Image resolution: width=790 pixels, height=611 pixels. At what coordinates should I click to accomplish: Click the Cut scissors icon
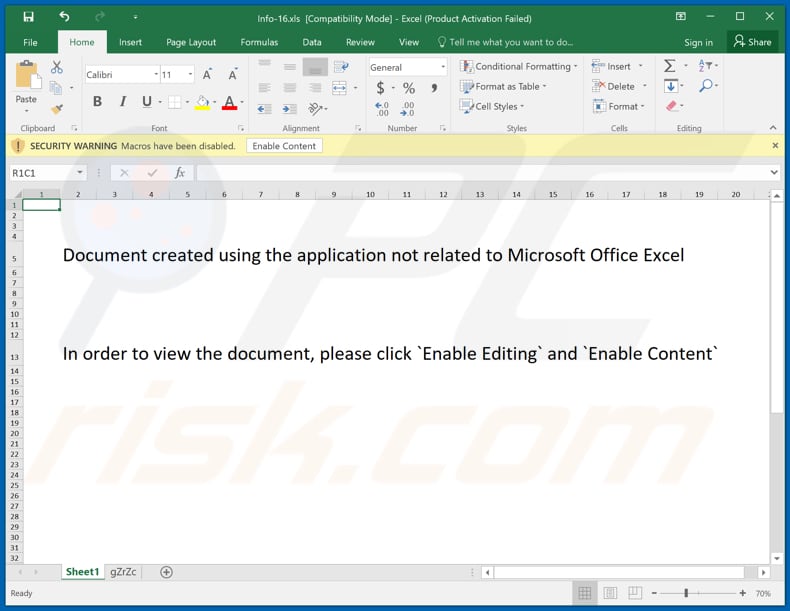coord(57,67)
